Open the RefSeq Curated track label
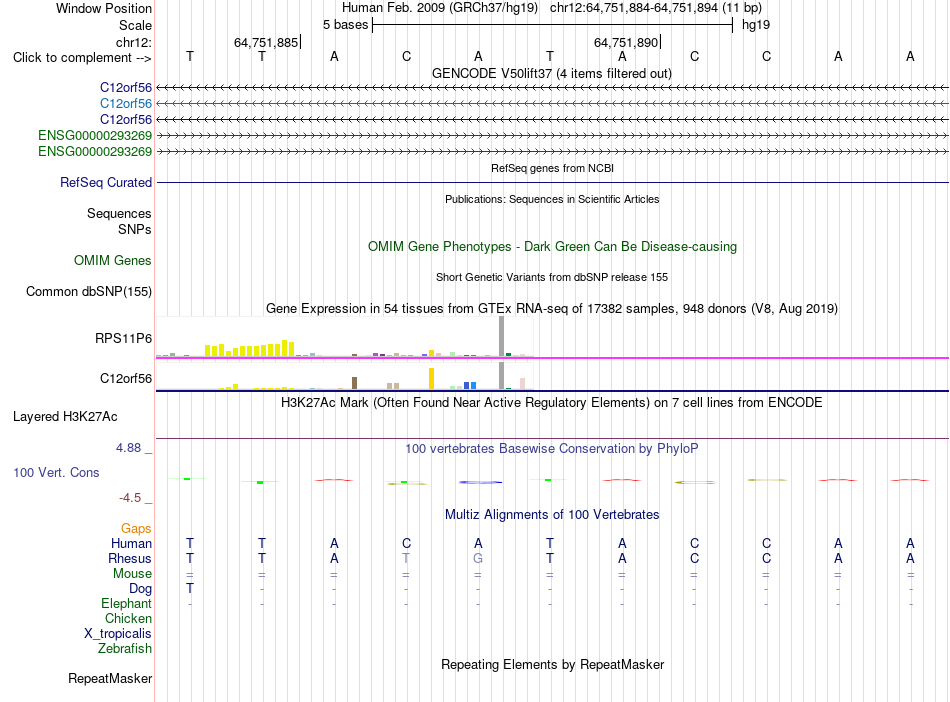The height and width of the screenshot is (702, 950). (x=105, y=182)
